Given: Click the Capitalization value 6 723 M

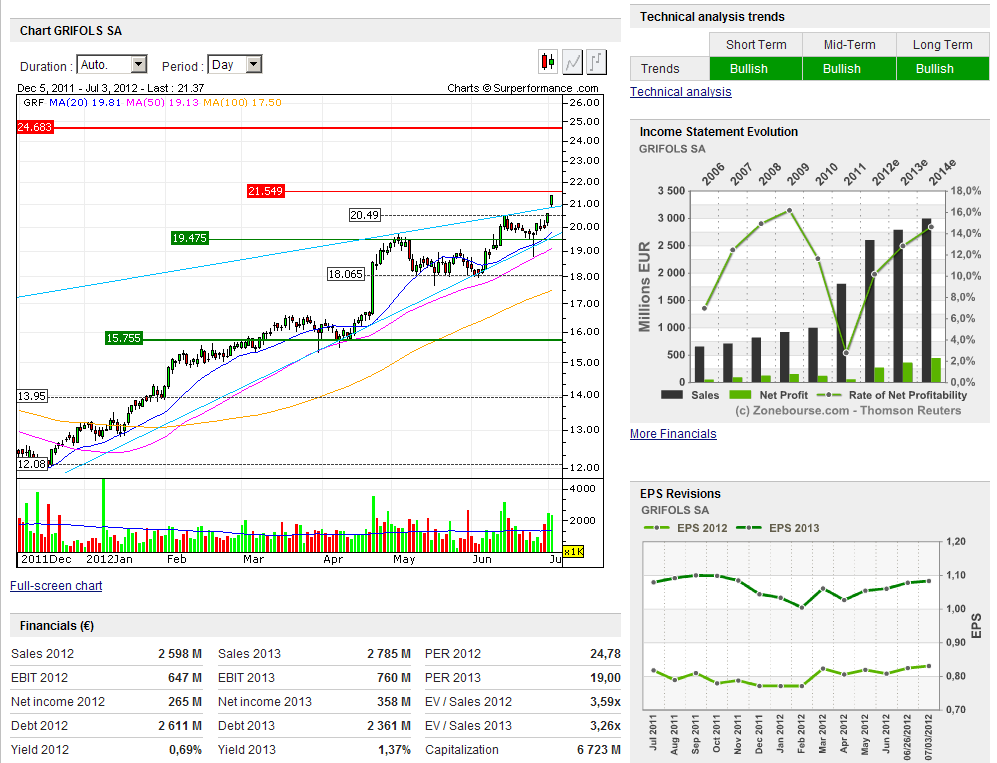Looking at the screenshot, I should tap(599, 750).
